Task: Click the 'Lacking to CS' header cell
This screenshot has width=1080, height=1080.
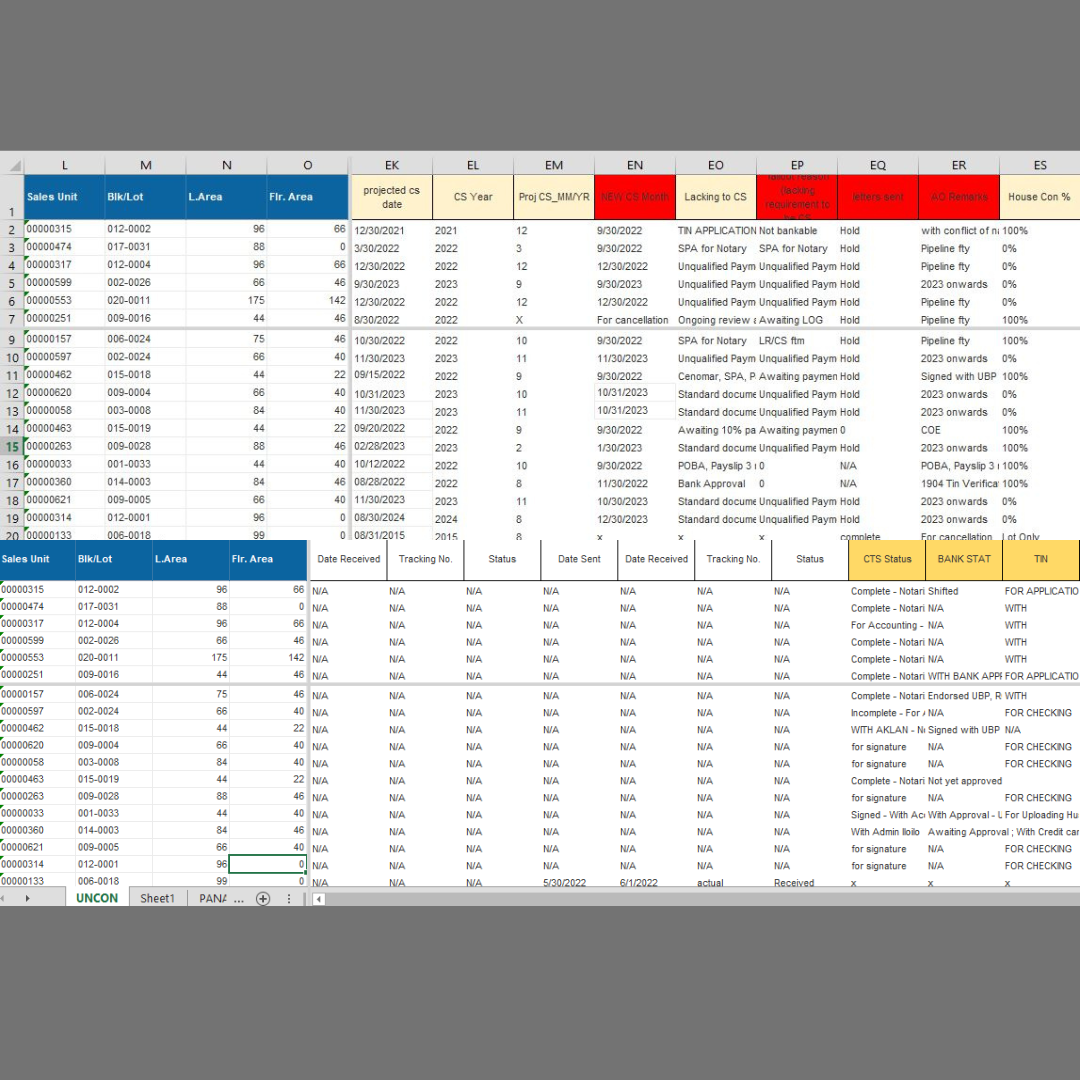Action: point(716,197)
